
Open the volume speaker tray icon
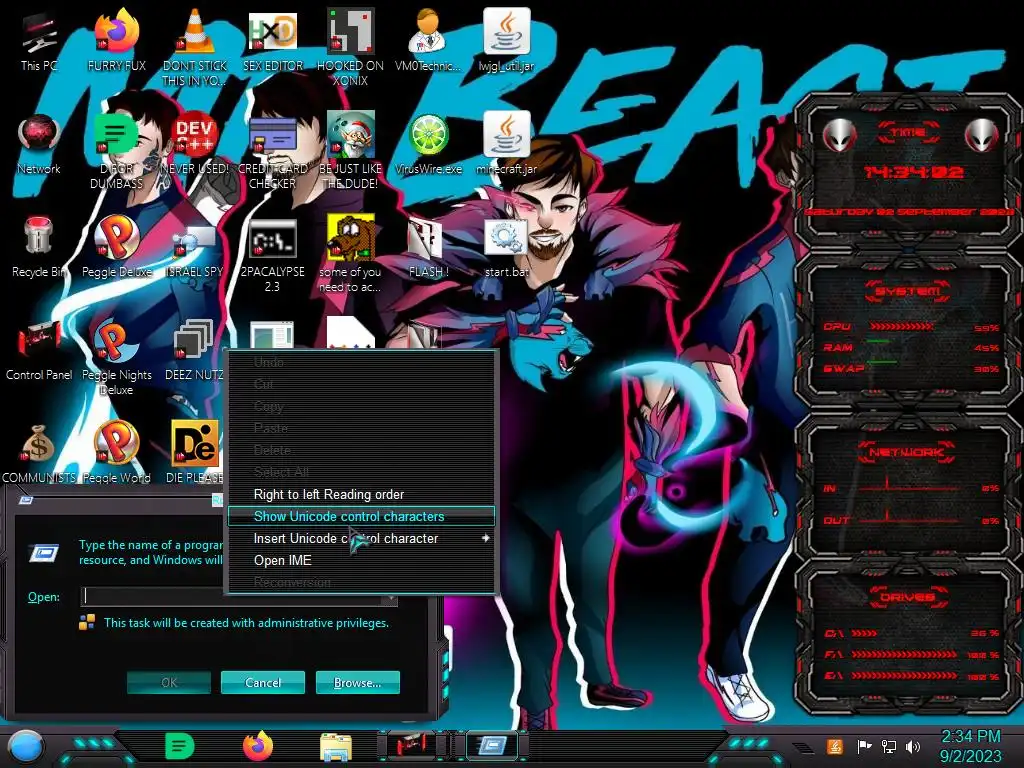pos(913,746)
